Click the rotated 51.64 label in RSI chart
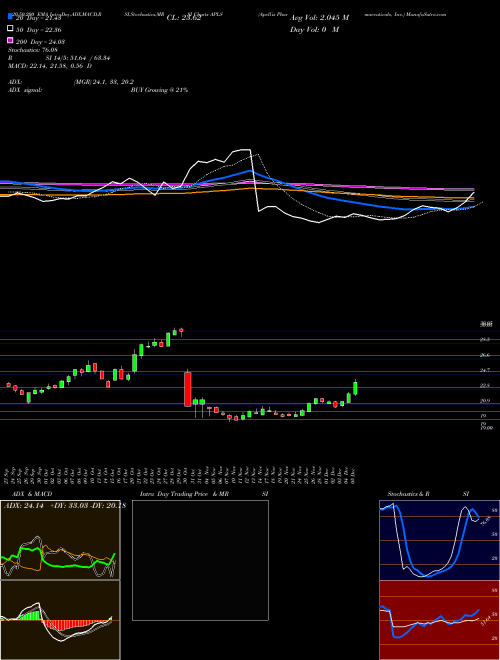This screenshot has height=660, width=500. pos(484,621)
